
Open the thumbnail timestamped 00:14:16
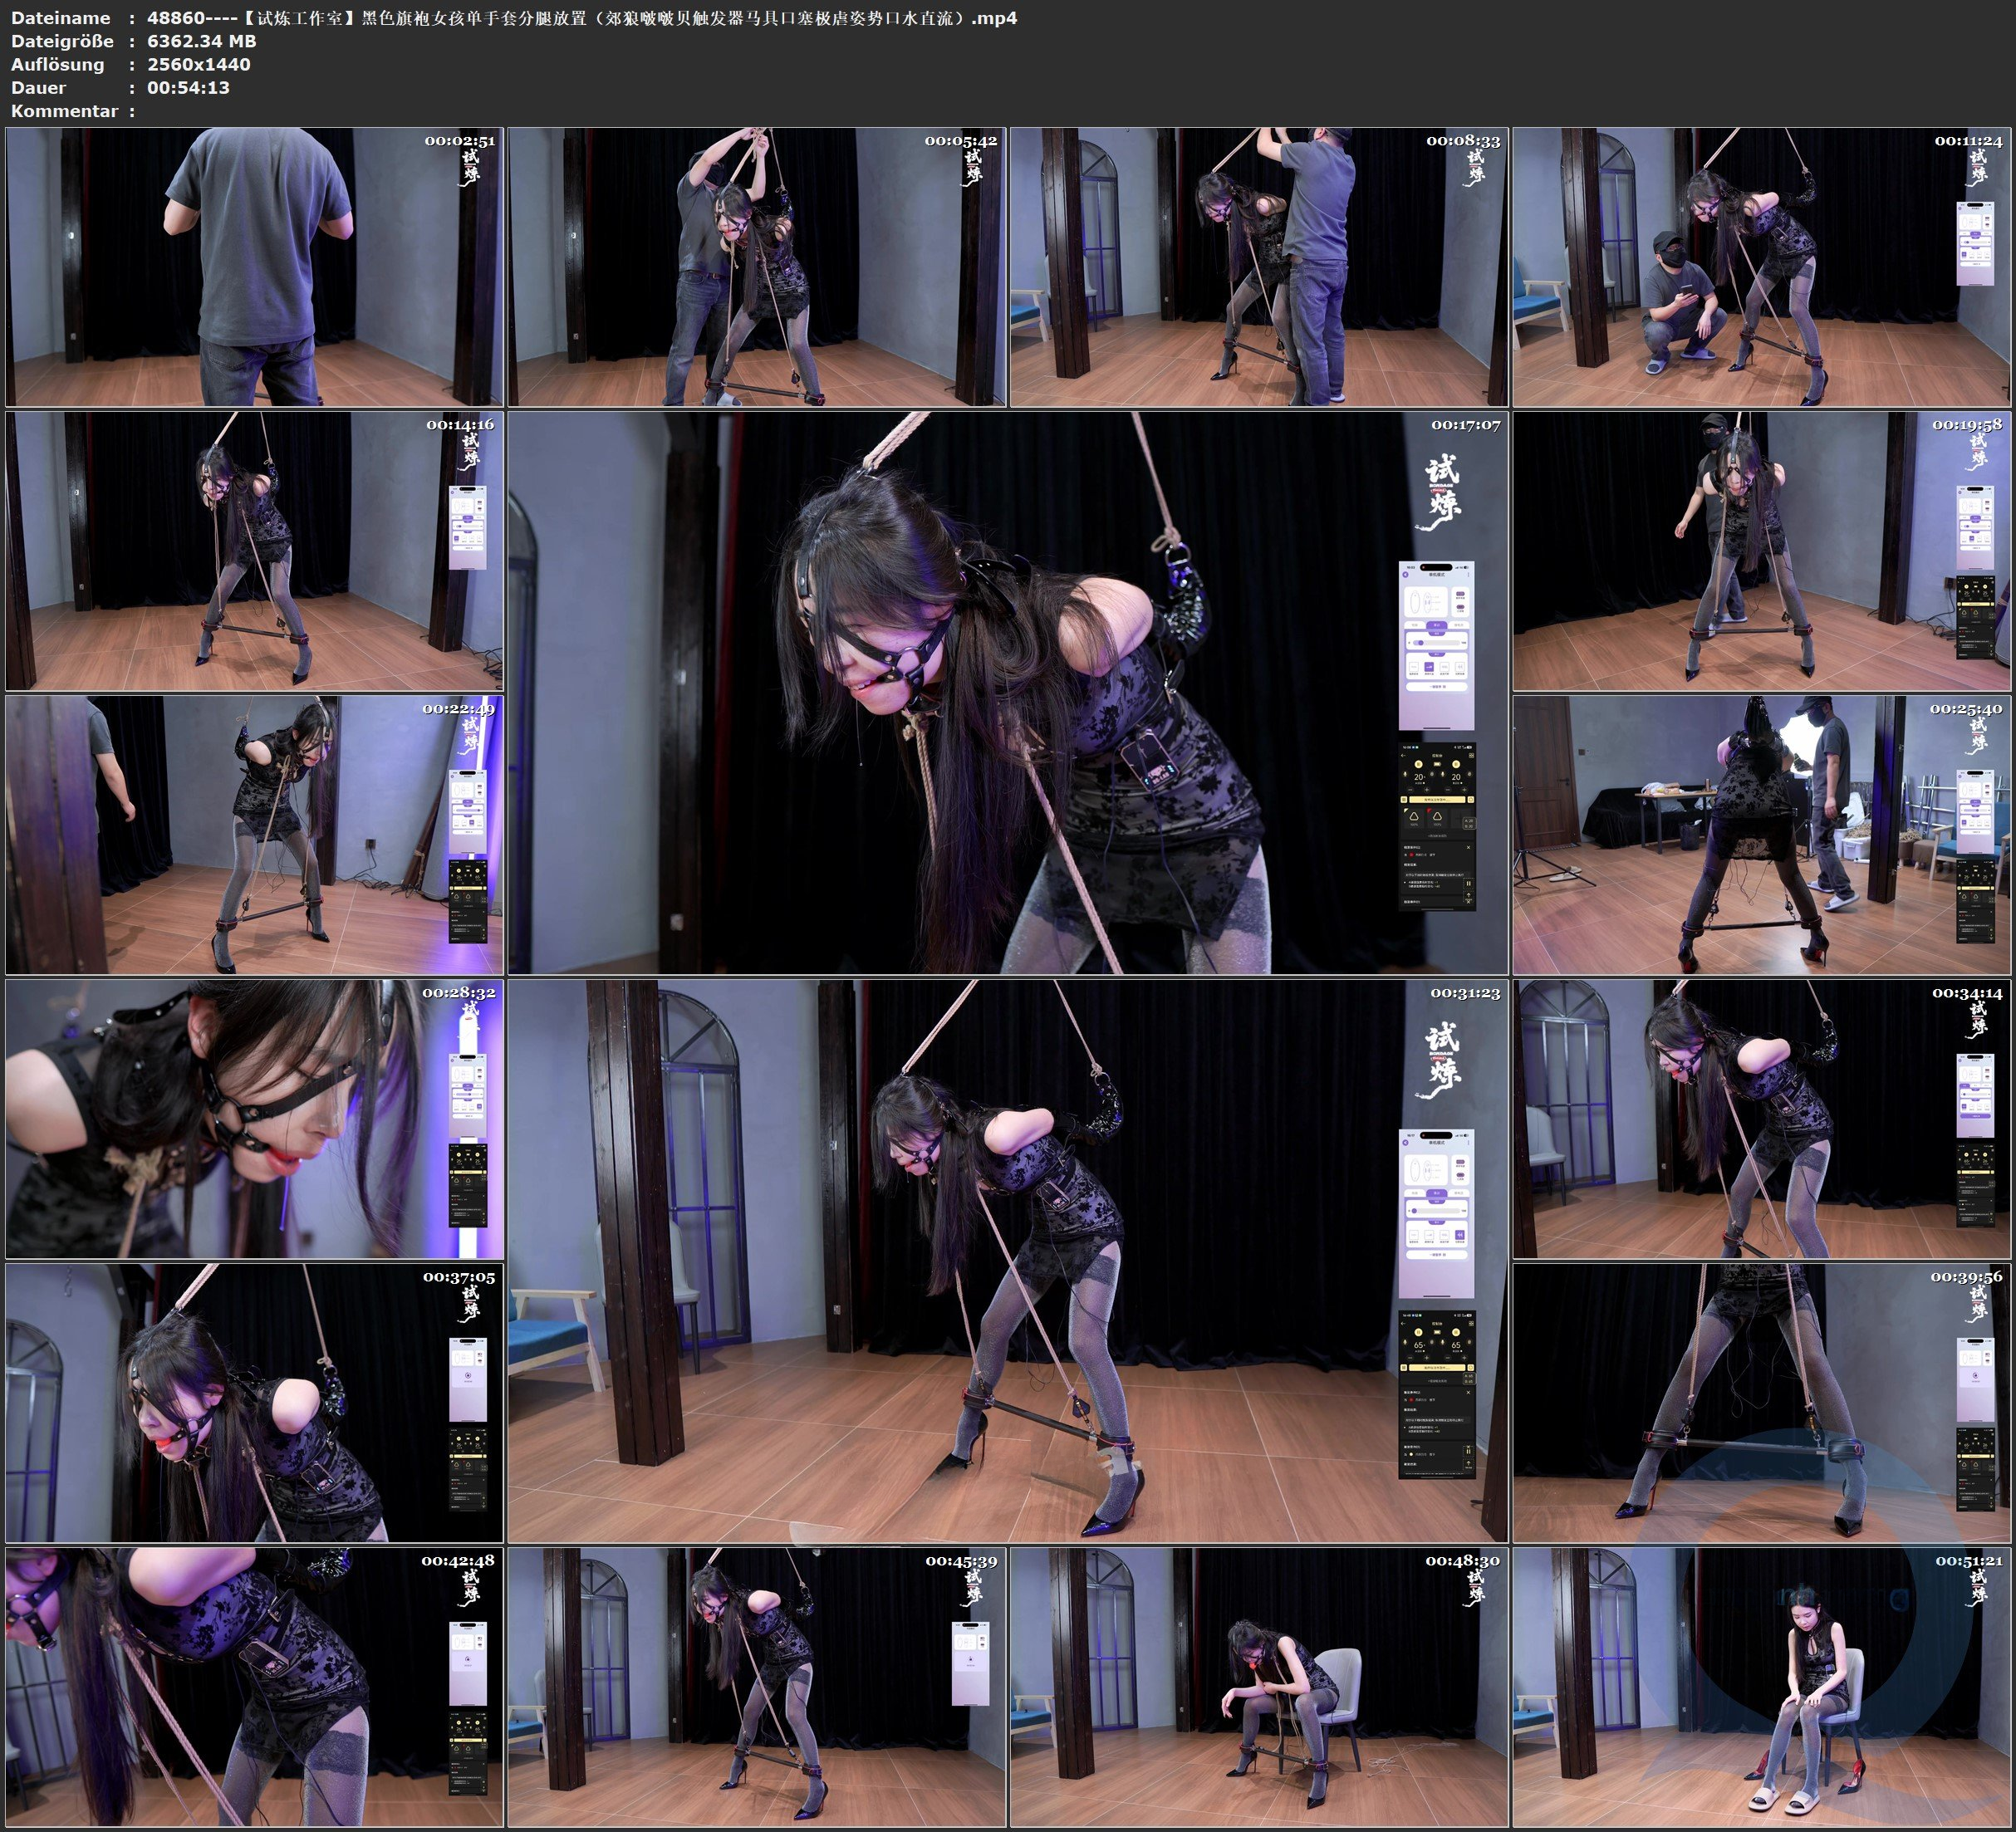tap(254, 551)
